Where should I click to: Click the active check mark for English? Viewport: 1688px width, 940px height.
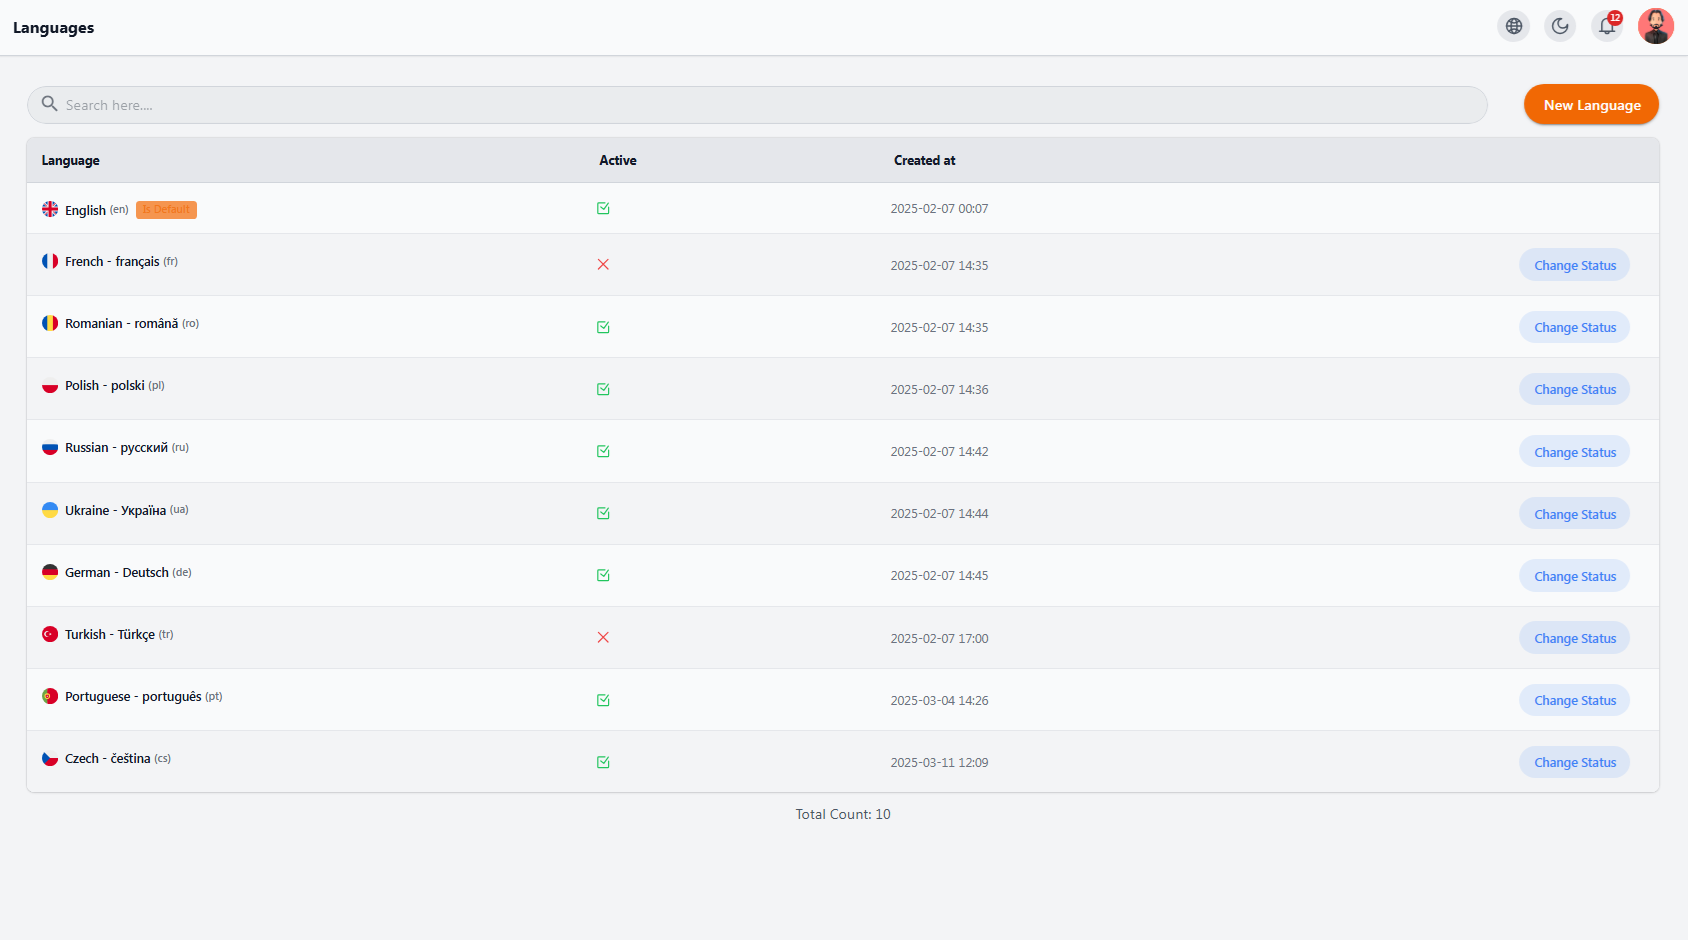tap(603, 208)
